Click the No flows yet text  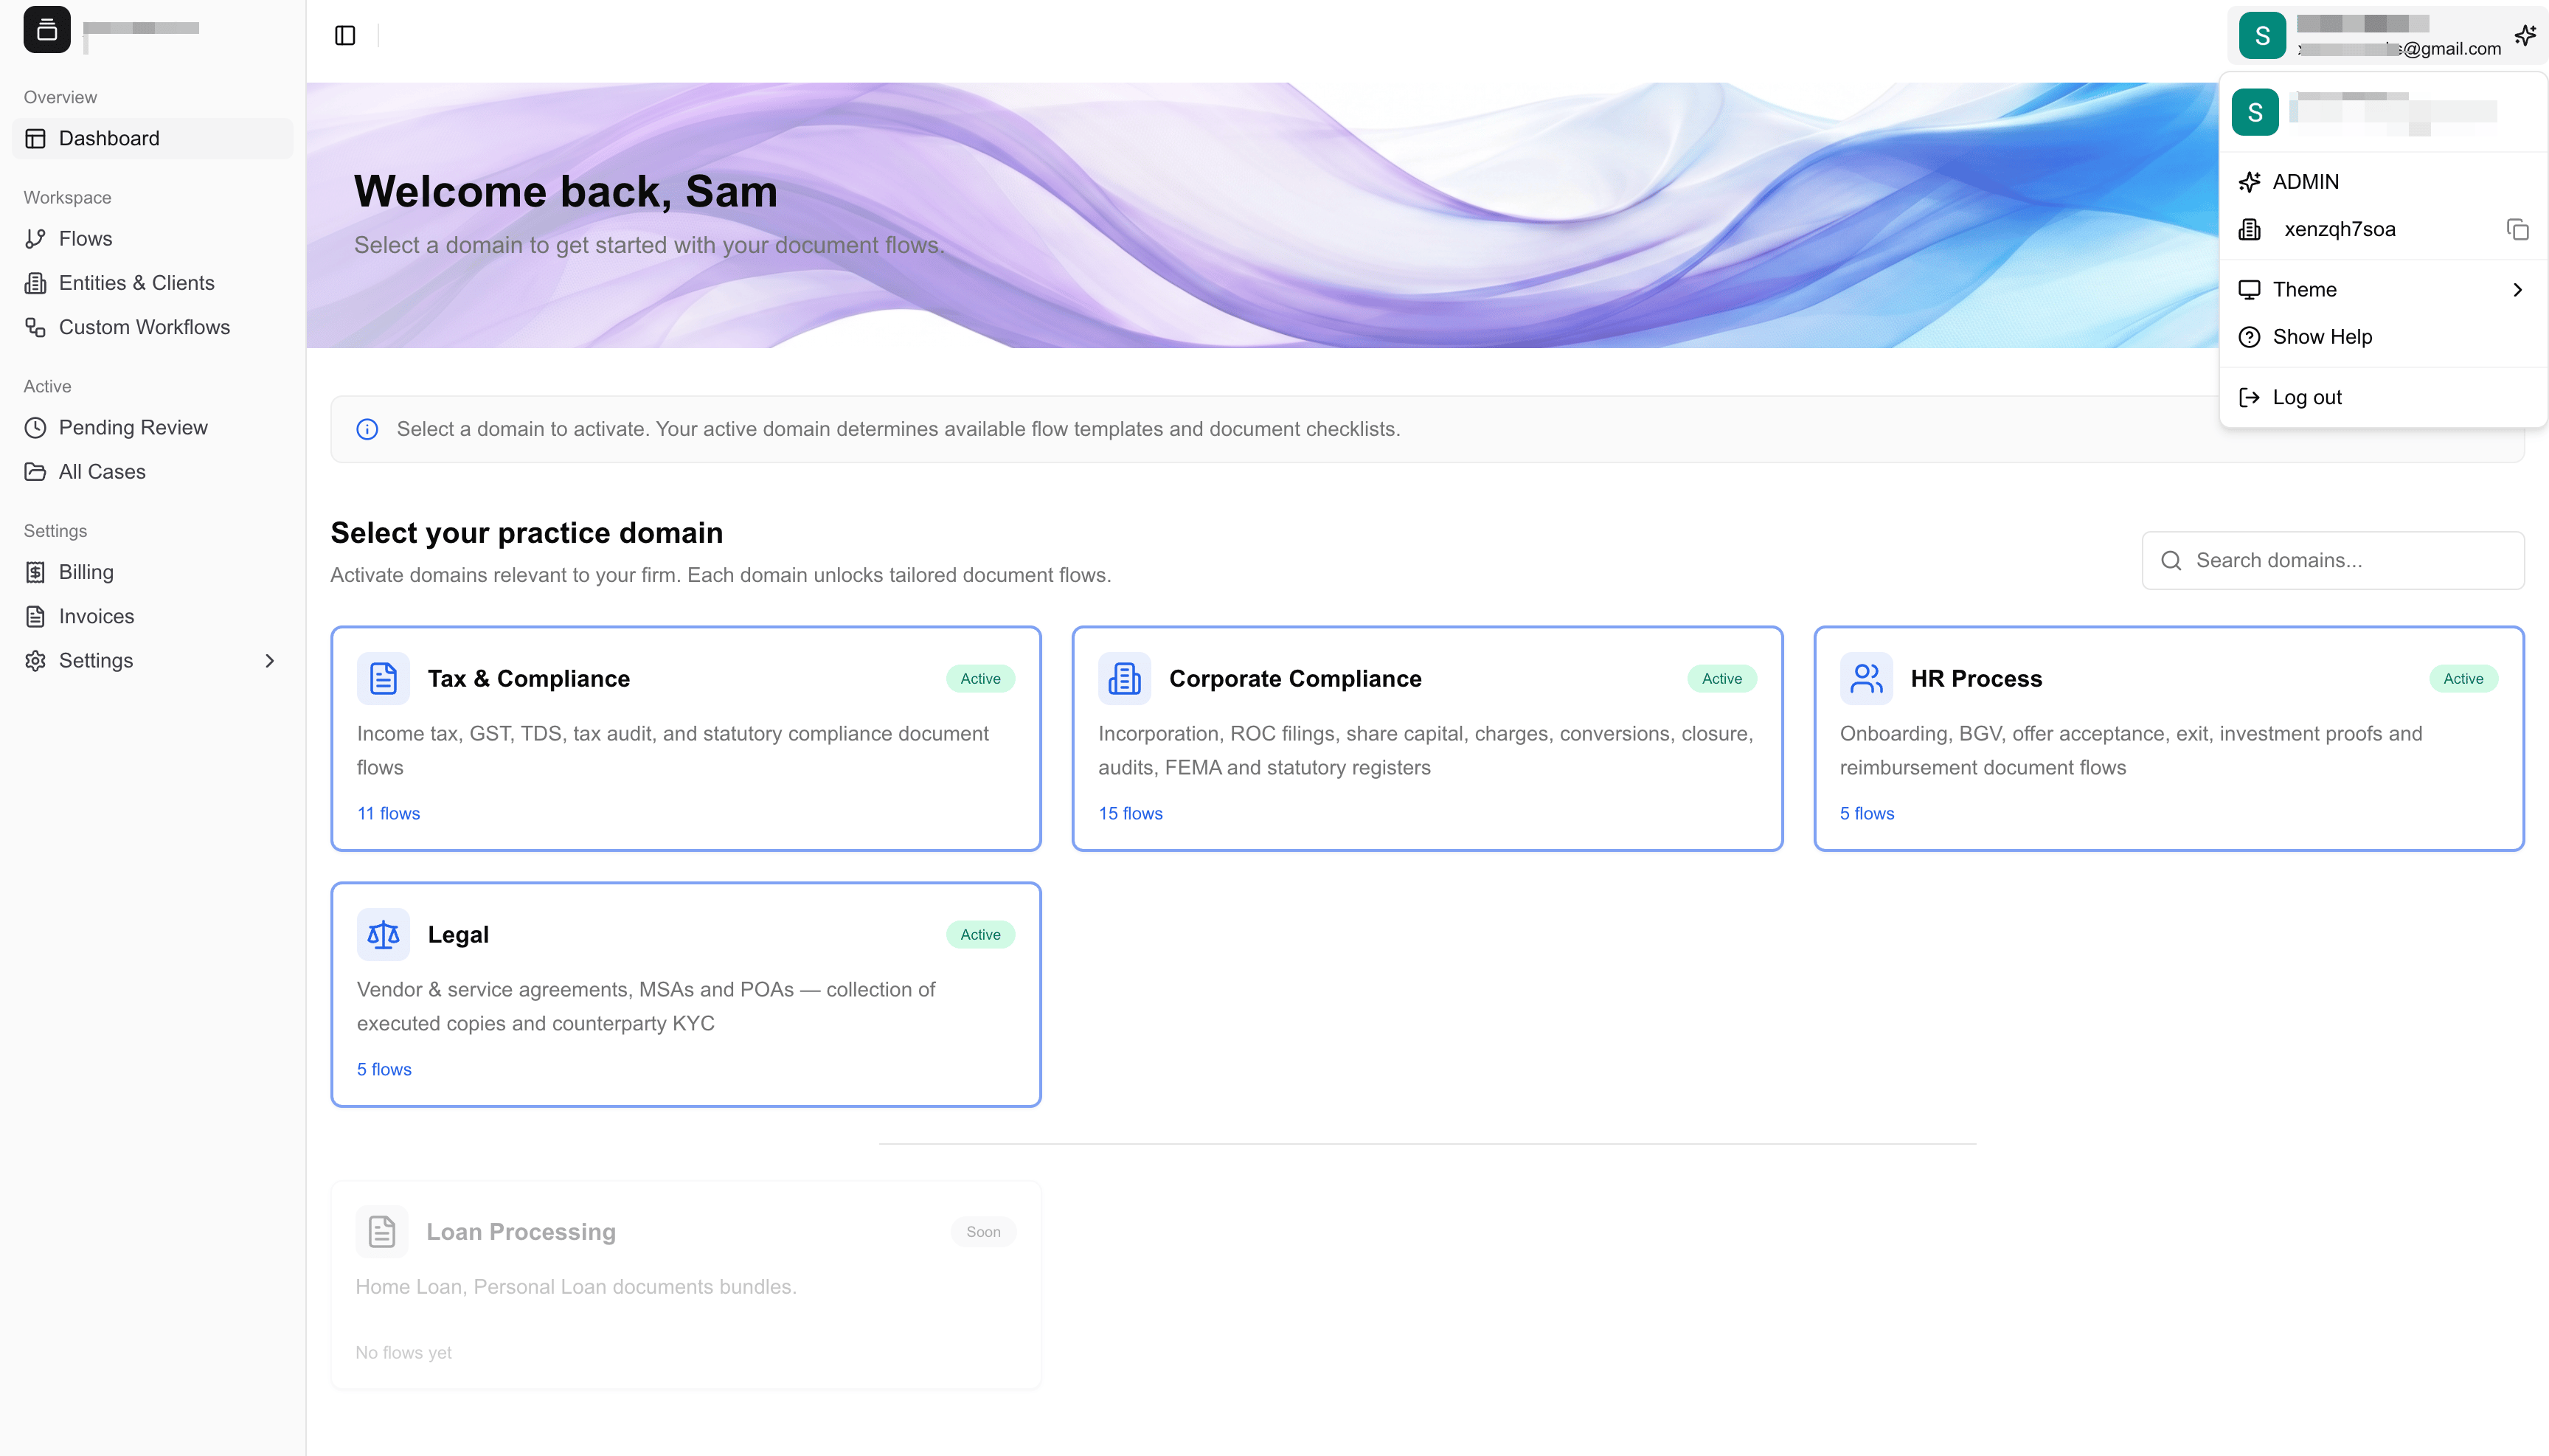point(404,1353)
